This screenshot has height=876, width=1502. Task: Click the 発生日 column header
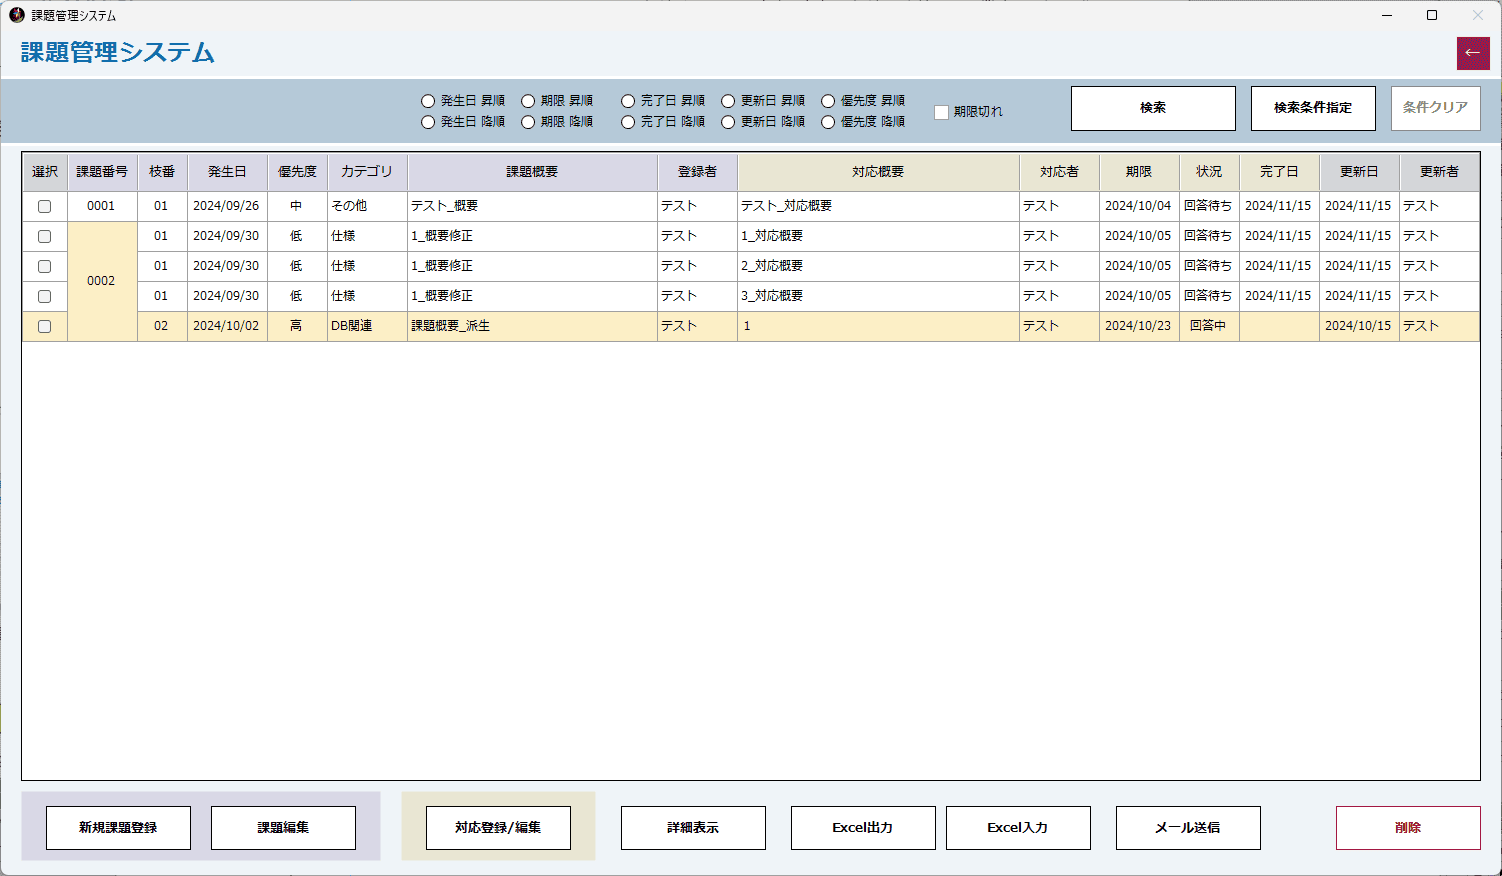[227, 172]
